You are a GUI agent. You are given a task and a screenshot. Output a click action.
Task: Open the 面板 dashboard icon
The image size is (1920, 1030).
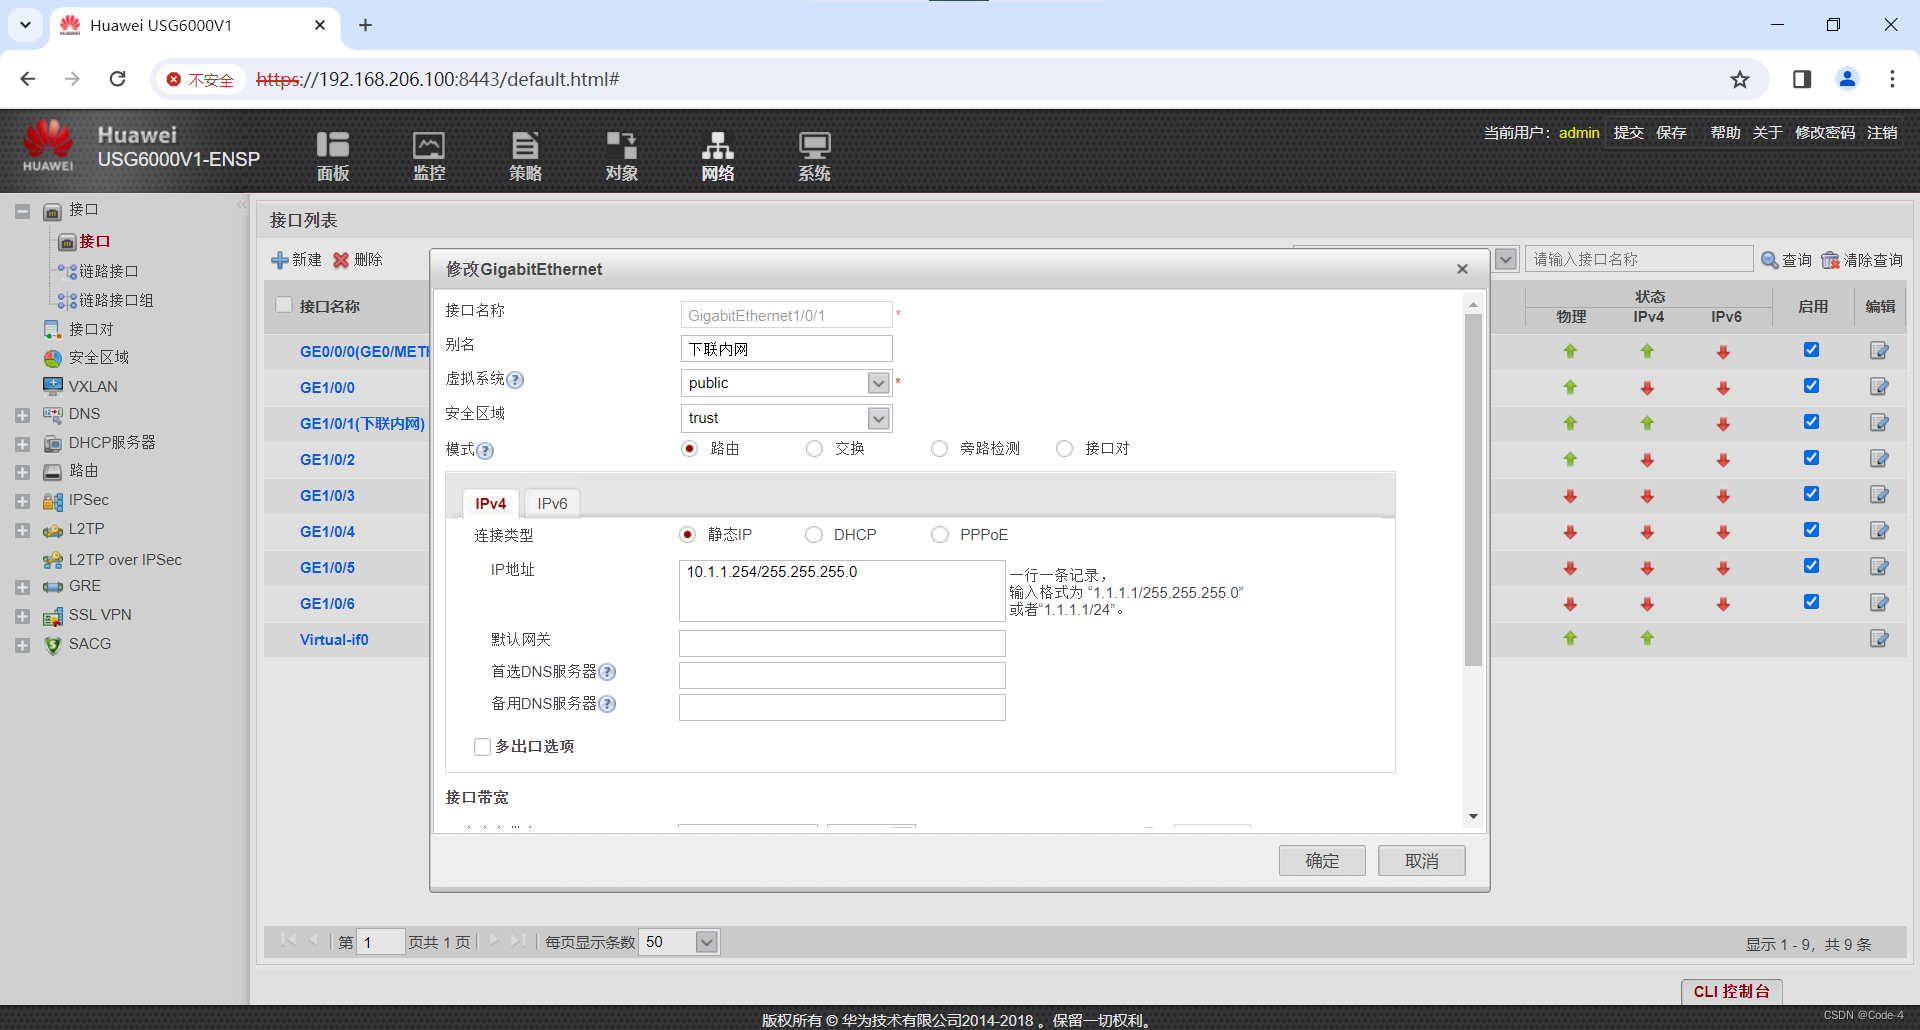[x=333, y=156]
